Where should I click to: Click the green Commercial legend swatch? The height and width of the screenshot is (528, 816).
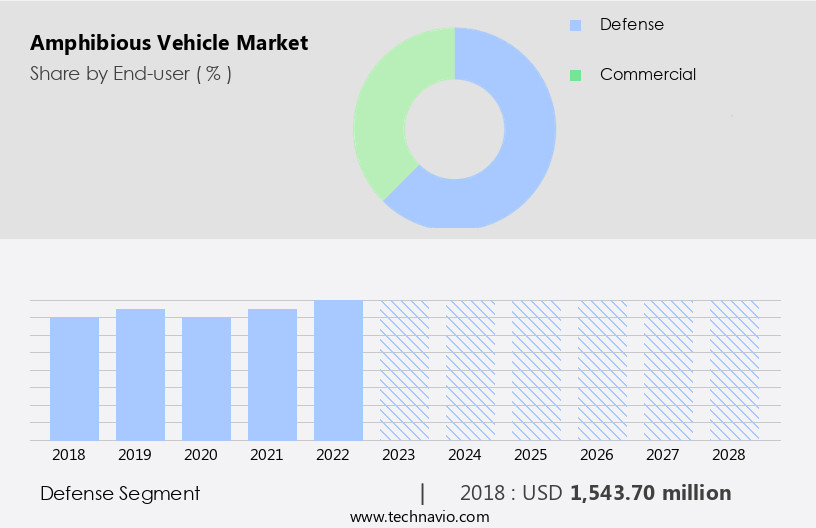tap(574, 75)
